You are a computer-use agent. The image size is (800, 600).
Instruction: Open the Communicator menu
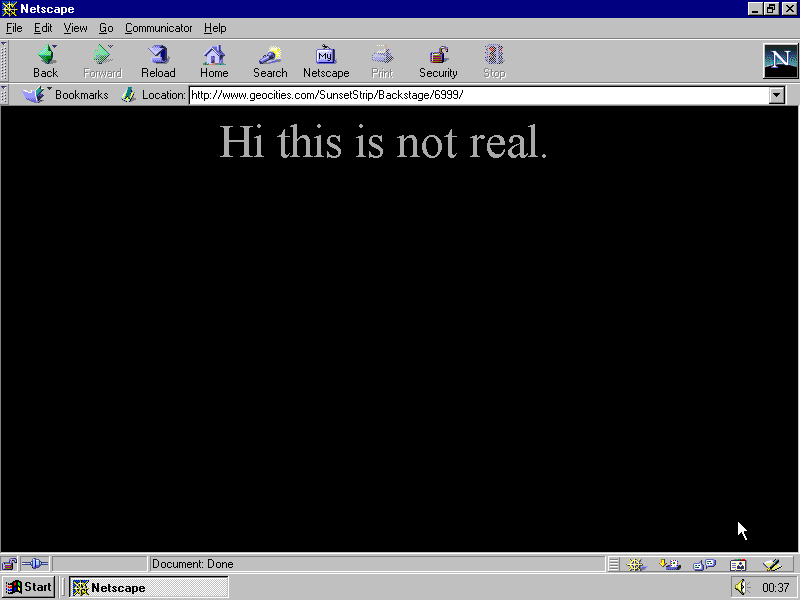click(x=158, y=28)
